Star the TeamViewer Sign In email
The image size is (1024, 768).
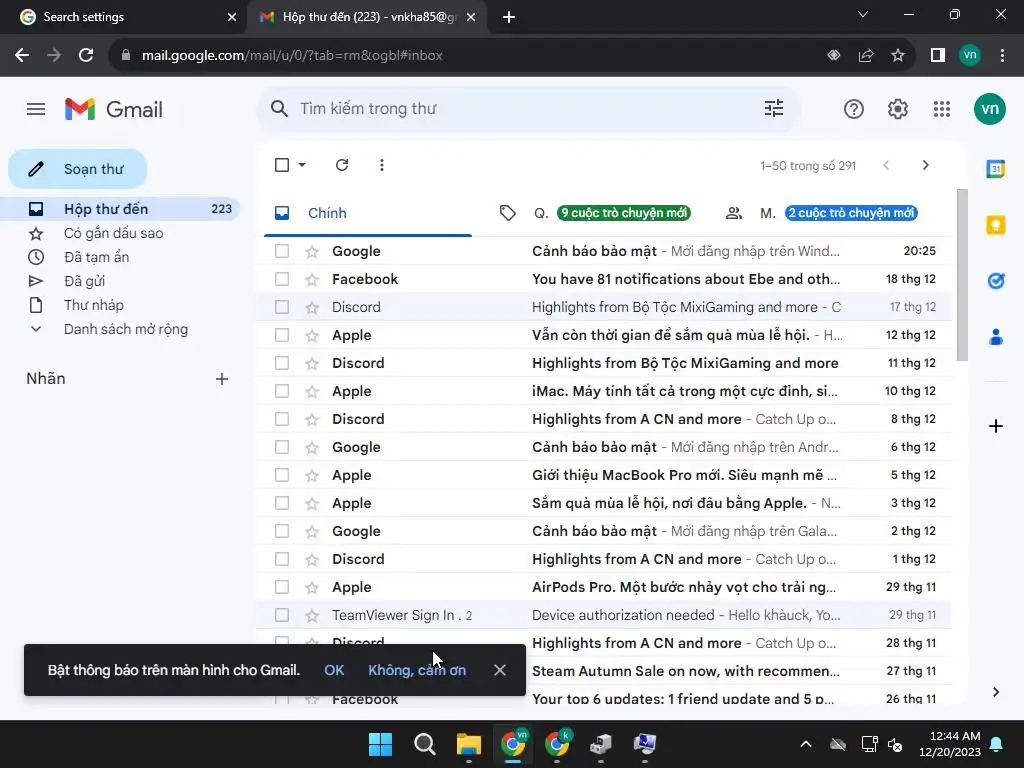coord(312,615)
